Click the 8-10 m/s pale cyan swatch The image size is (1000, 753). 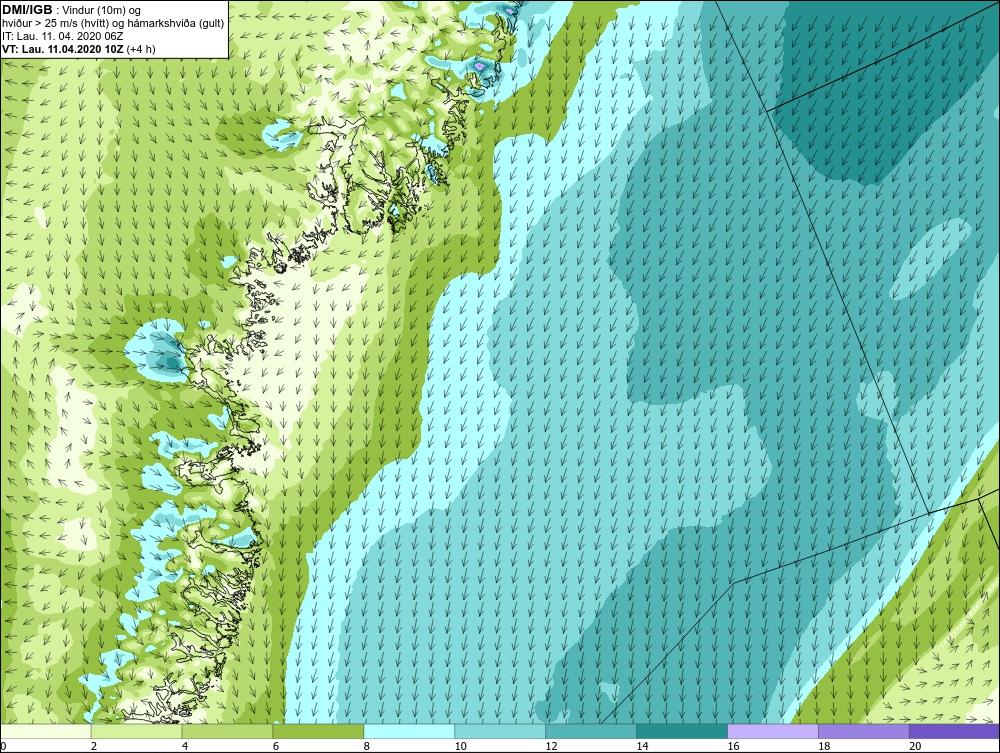409,731
